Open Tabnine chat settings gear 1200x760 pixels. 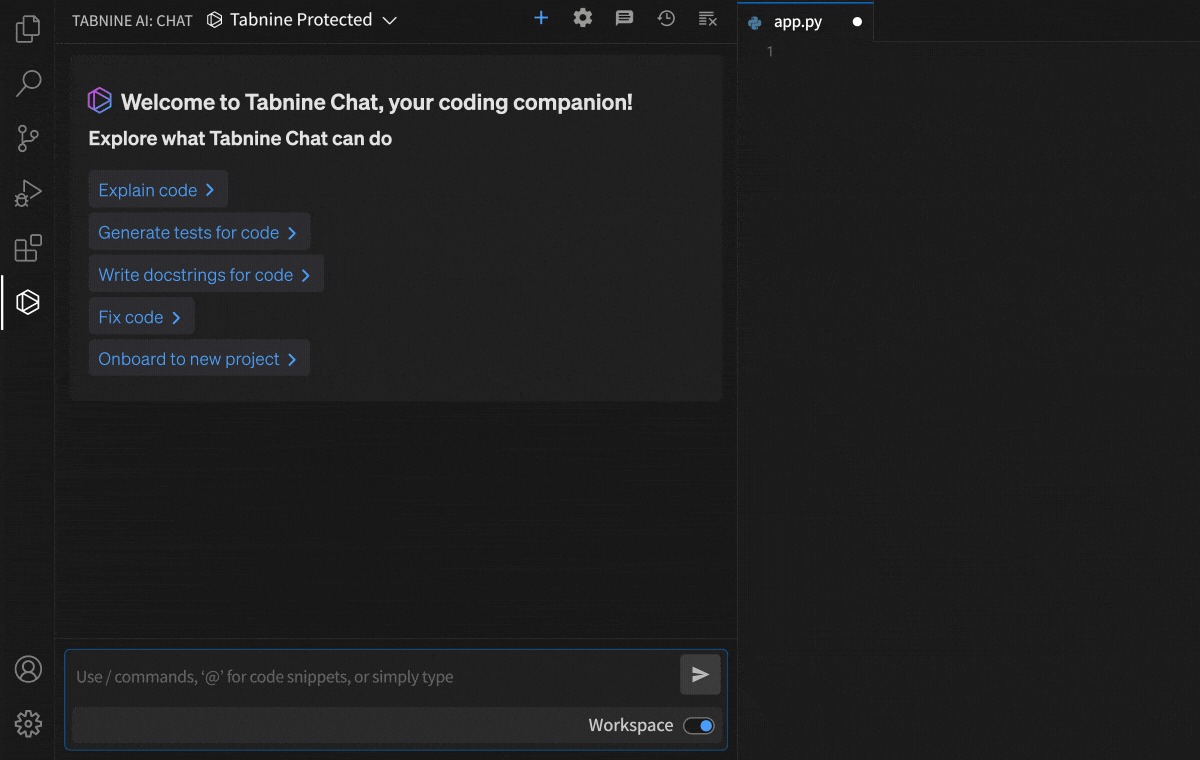click(583, 18)
